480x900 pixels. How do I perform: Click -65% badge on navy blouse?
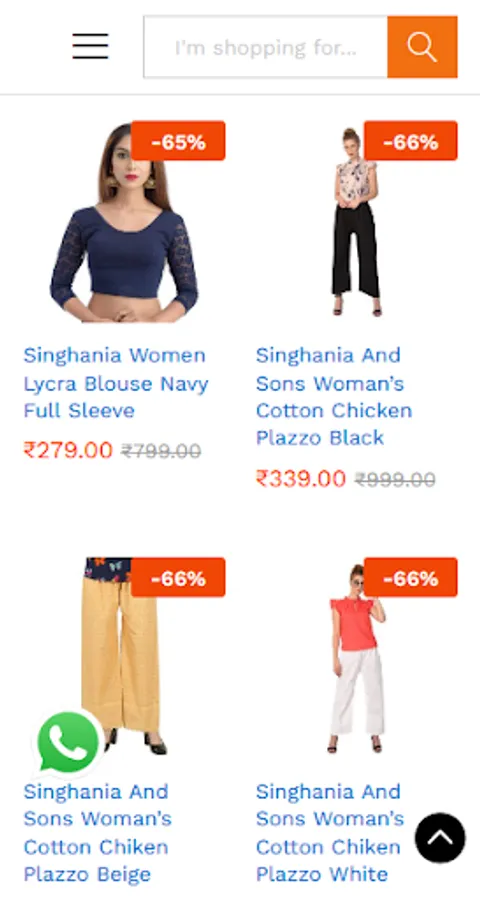[178, 141]
